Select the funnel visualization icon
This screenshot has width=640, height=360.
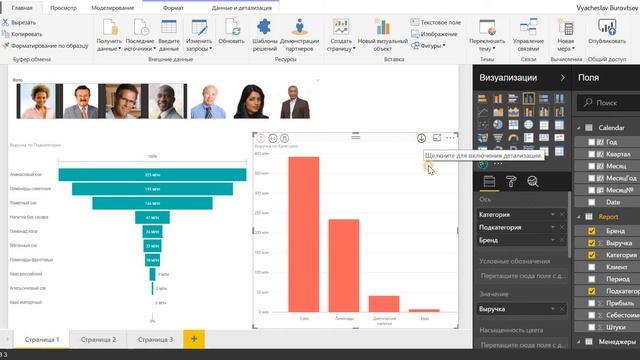tap(498, 138)
